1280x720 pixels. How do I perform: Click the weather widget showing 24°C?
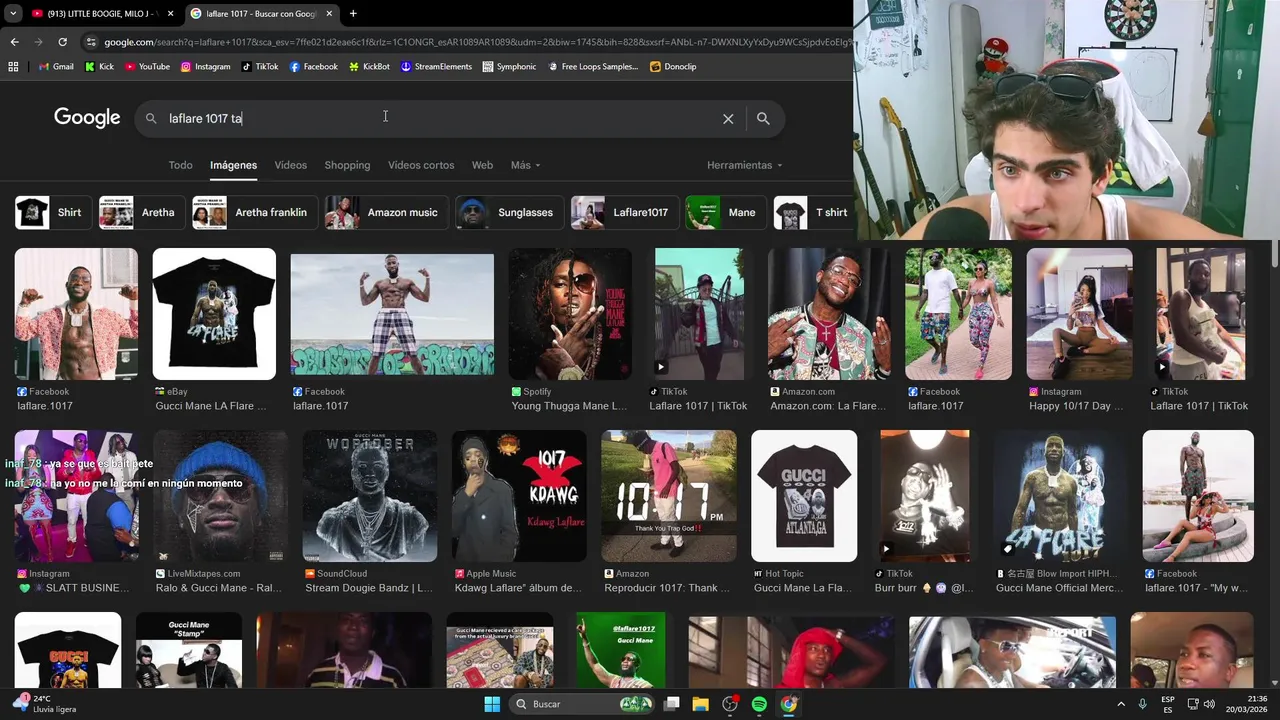[x=44, y=704]
